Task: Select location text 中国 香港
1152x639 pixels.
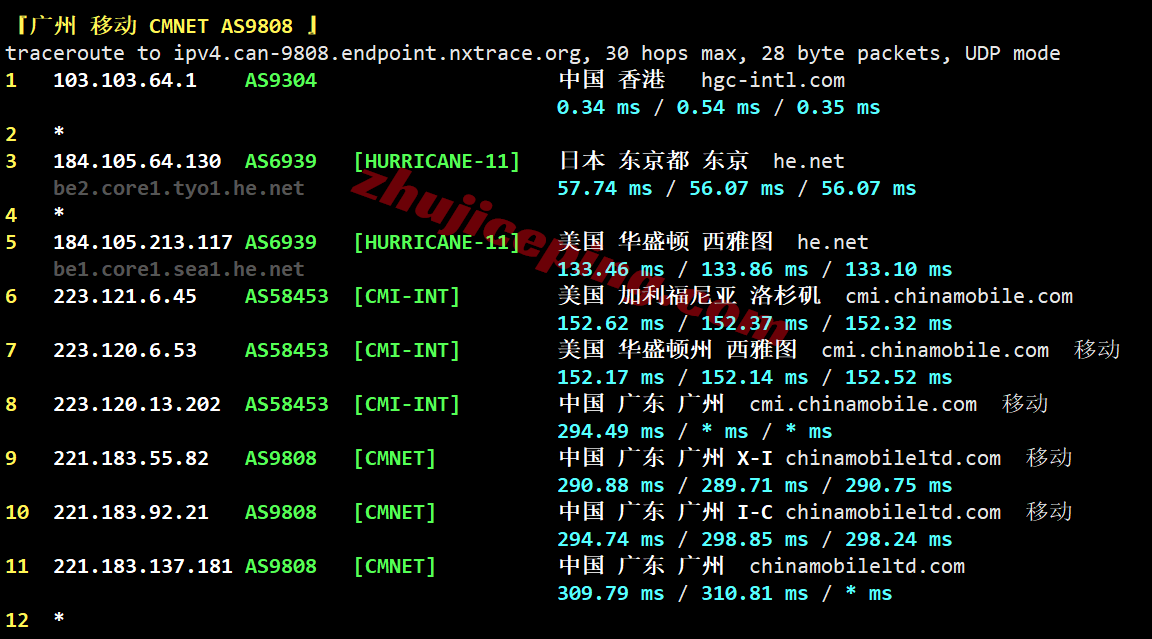Action: point(611,80)
